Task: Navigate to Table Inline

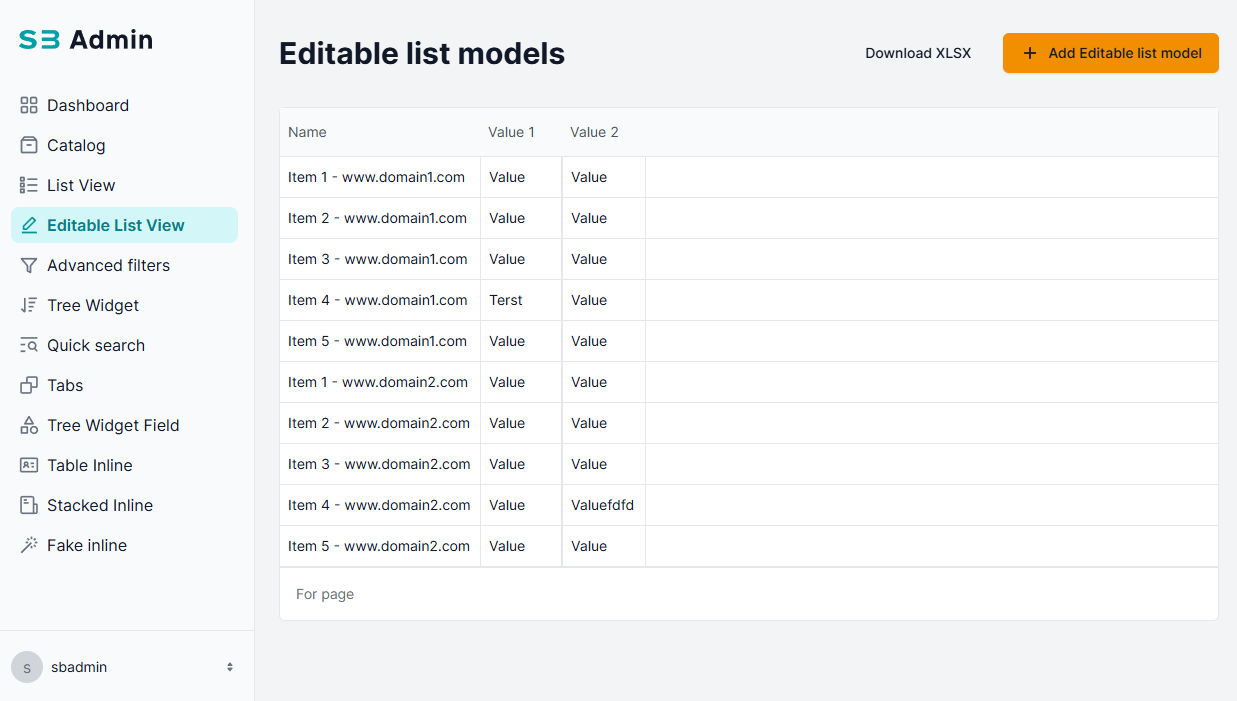Action: pos(124,465)
